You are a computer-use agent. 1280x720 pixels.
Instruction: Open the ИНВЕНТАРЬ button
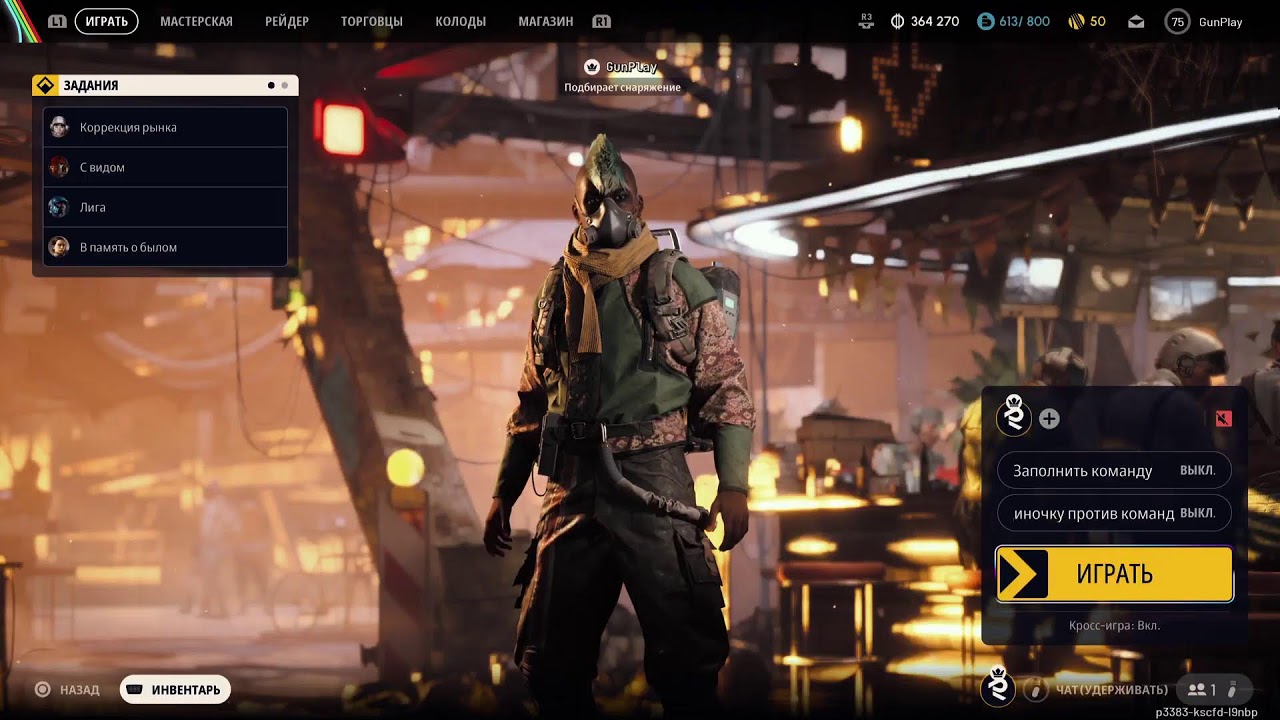[175, 690]
